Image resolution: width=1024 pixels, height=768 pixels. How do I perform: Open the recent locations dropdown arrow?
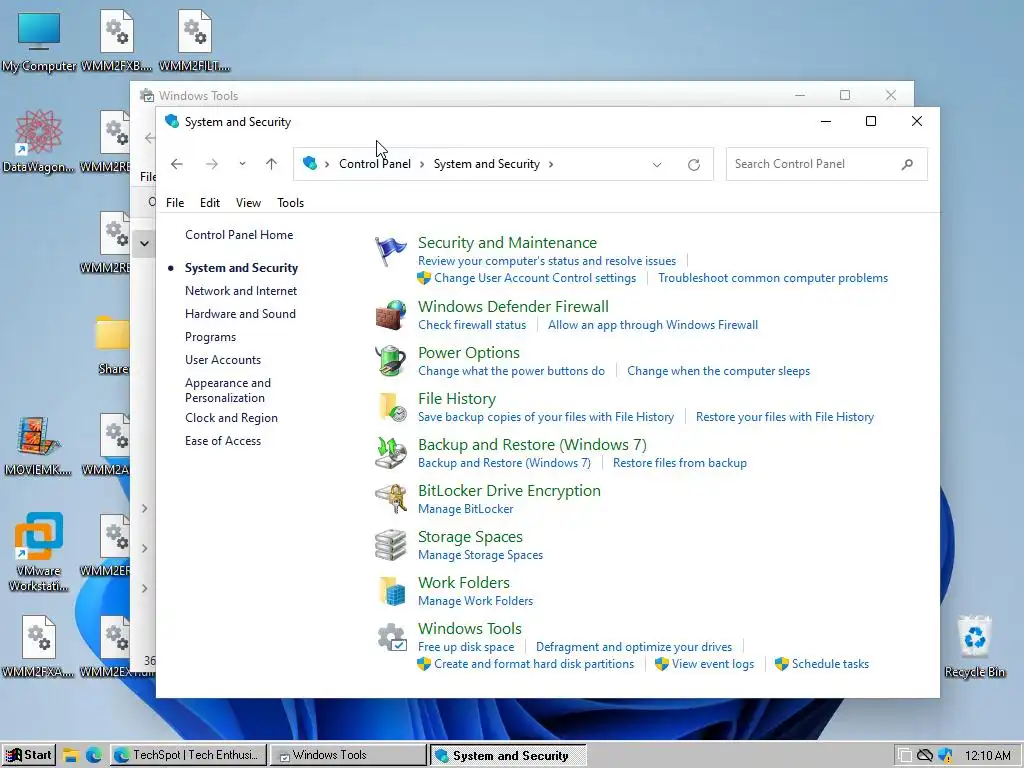[242, 164]
